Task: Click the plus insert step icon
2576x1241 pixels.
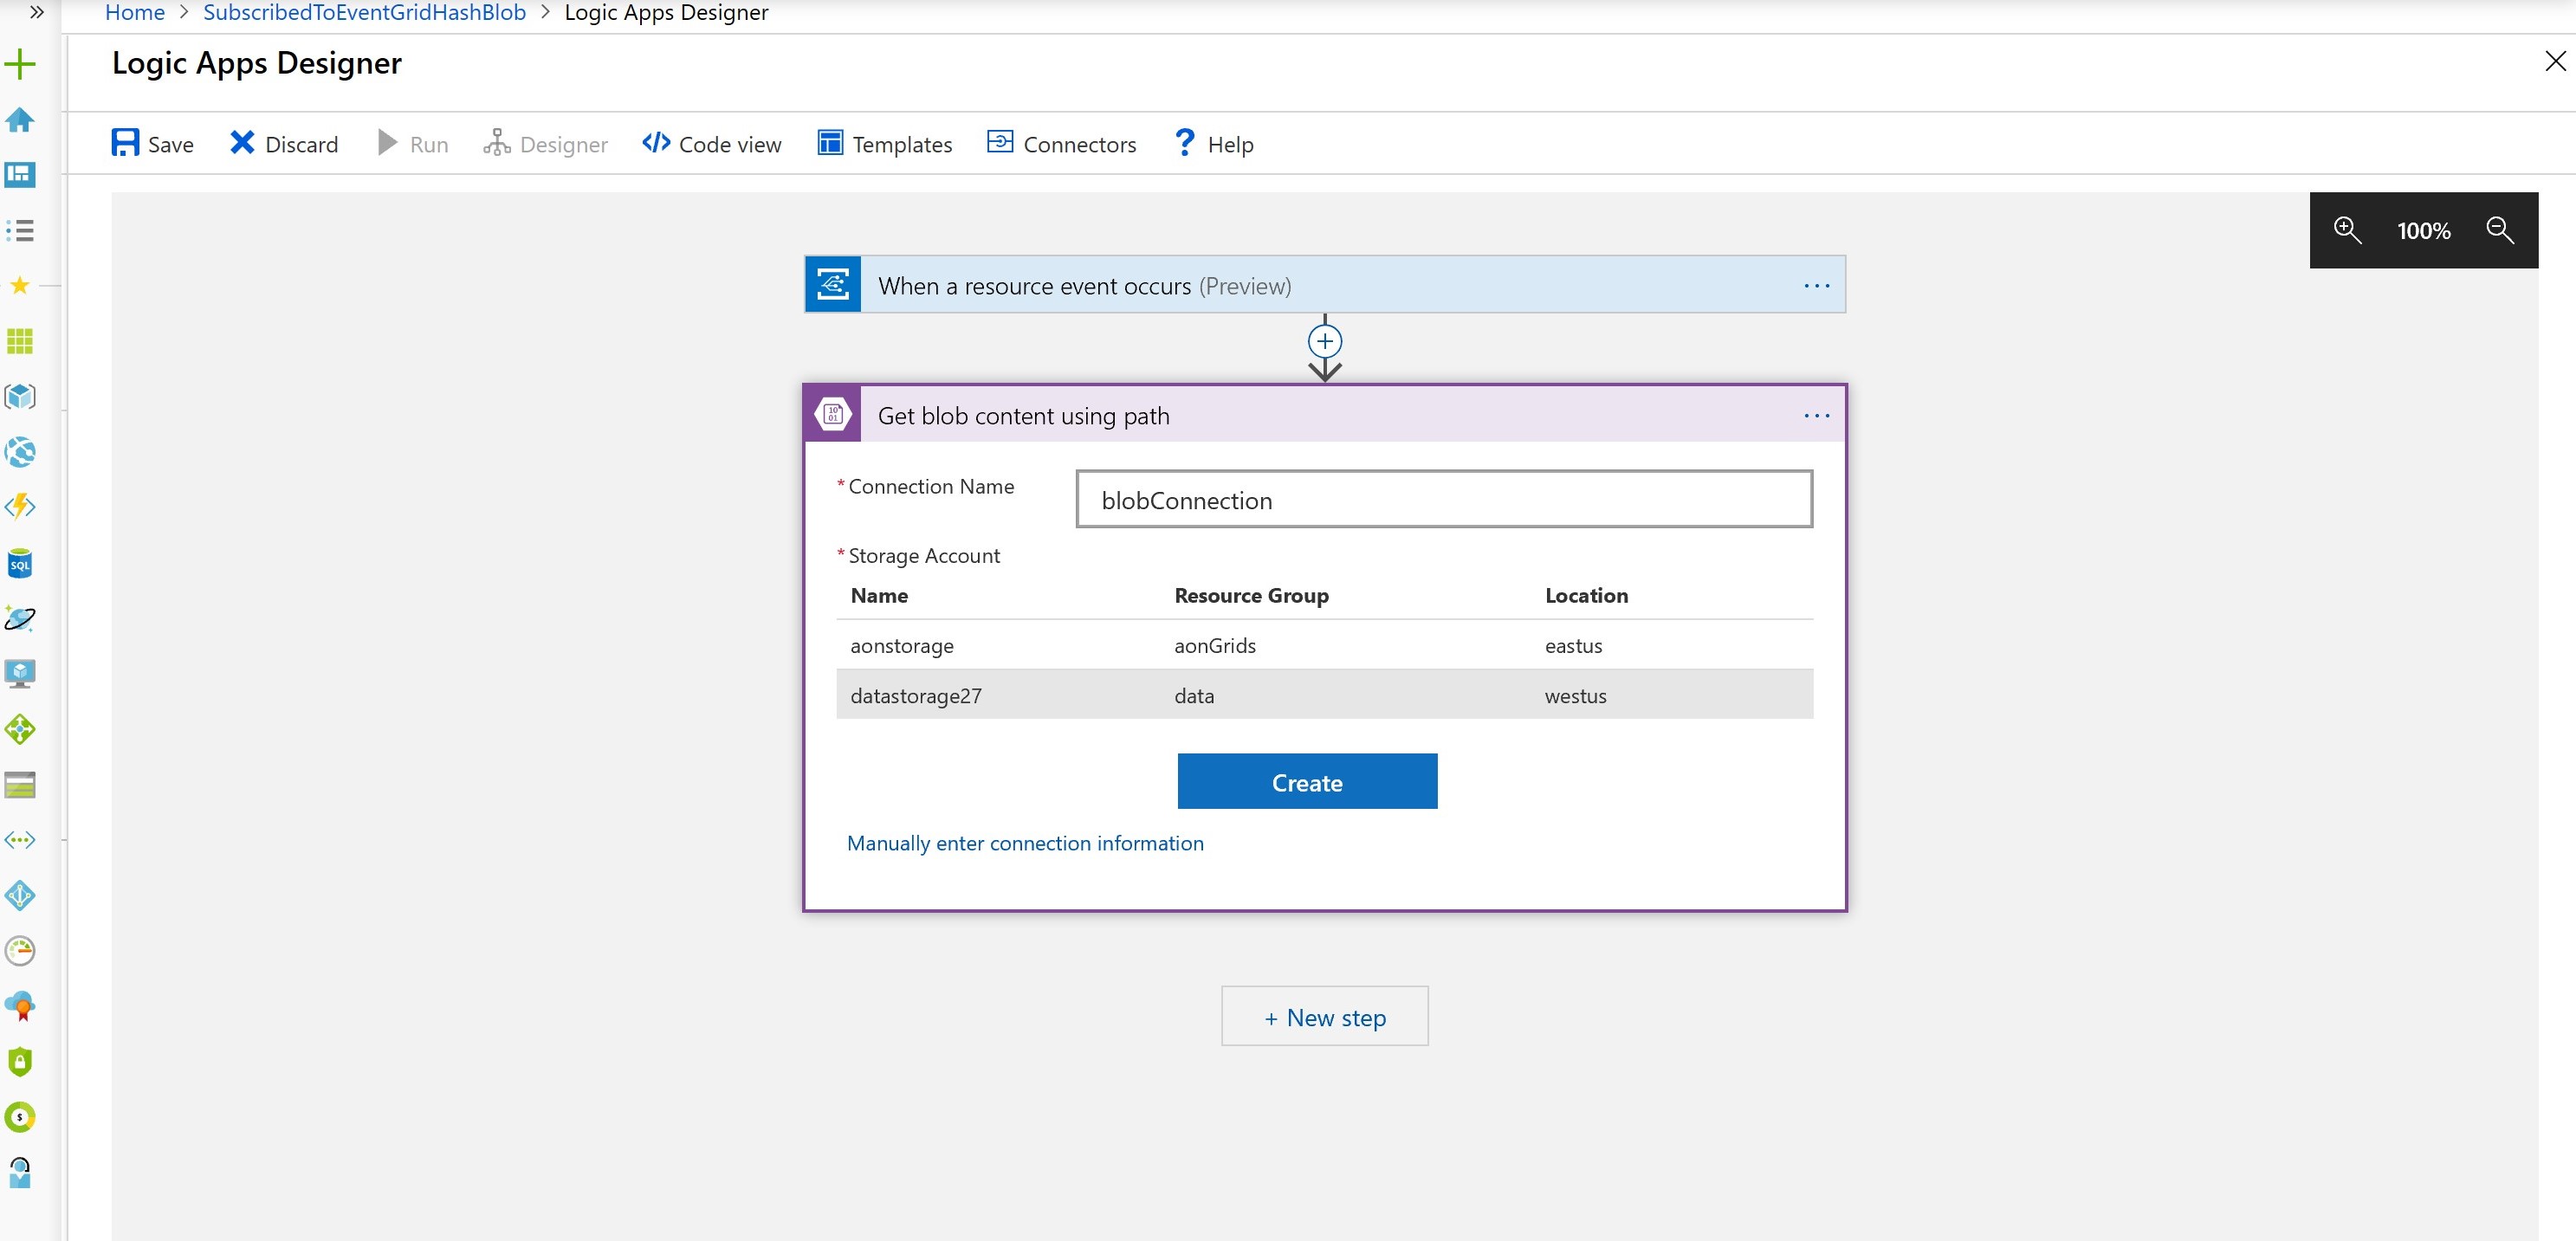Action: (x=1324, y=342)
